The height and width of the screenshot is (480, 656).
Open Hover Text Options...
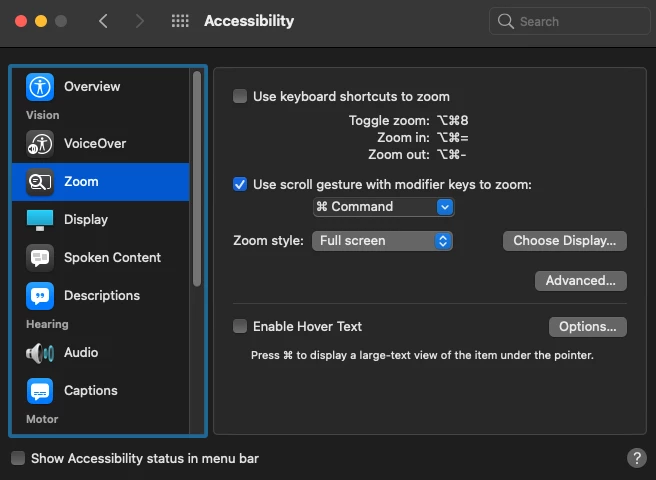588,327
